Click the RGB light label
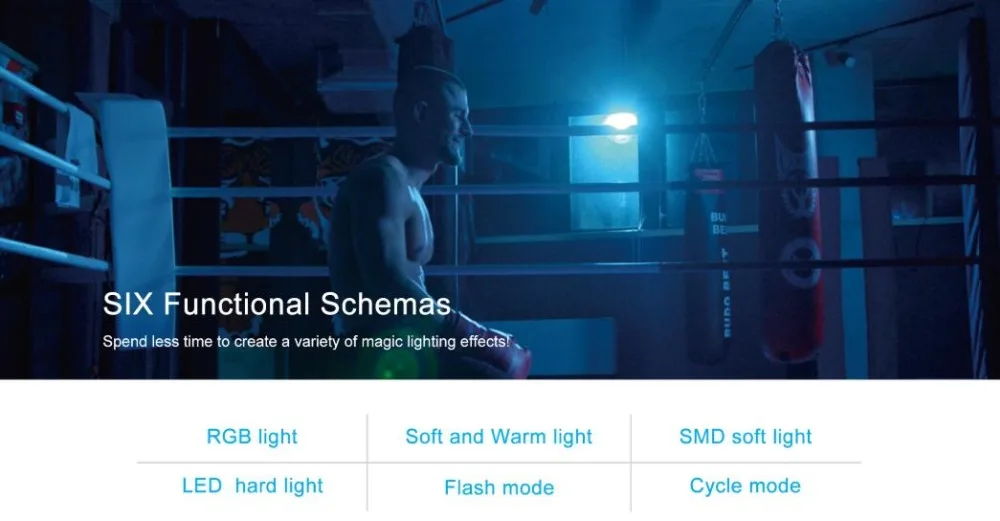This screenshot has height=521, width=1000. (252, 437)
